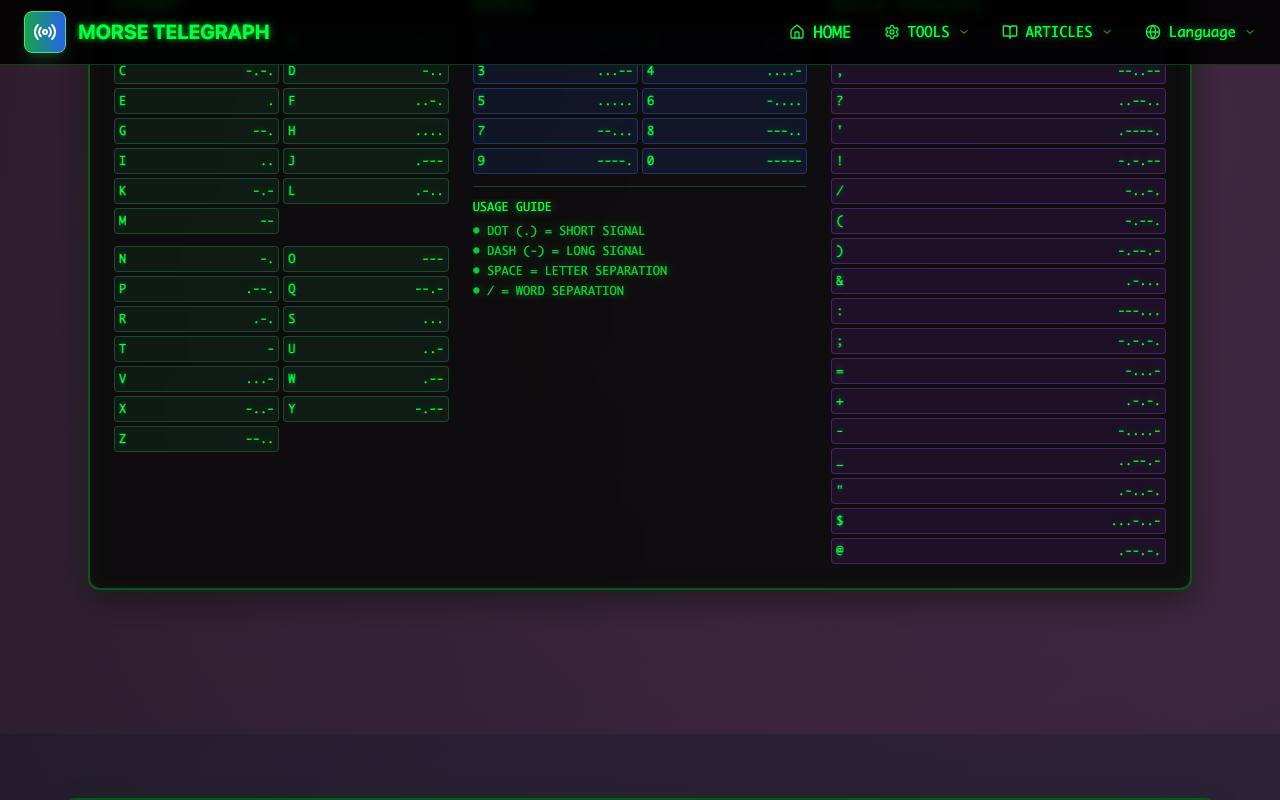The image size is (1280, 800).
Task: Select the letter O morse cell
Action: [x=366, y=259]
